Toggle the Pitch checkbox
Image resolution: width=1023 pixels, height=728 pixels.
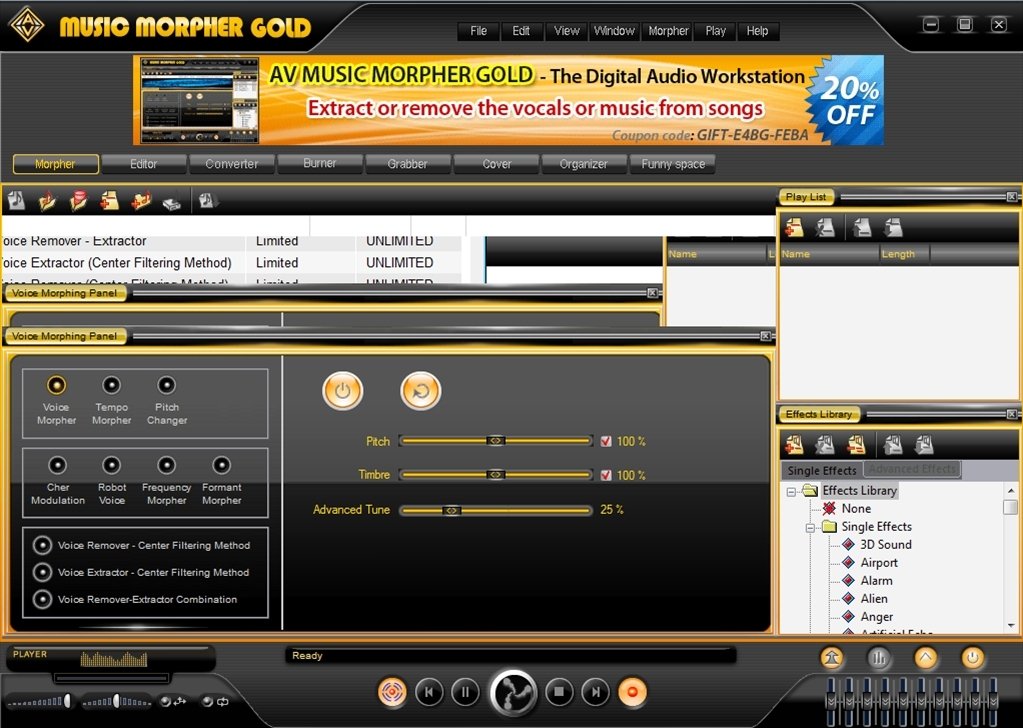[606, 442]
